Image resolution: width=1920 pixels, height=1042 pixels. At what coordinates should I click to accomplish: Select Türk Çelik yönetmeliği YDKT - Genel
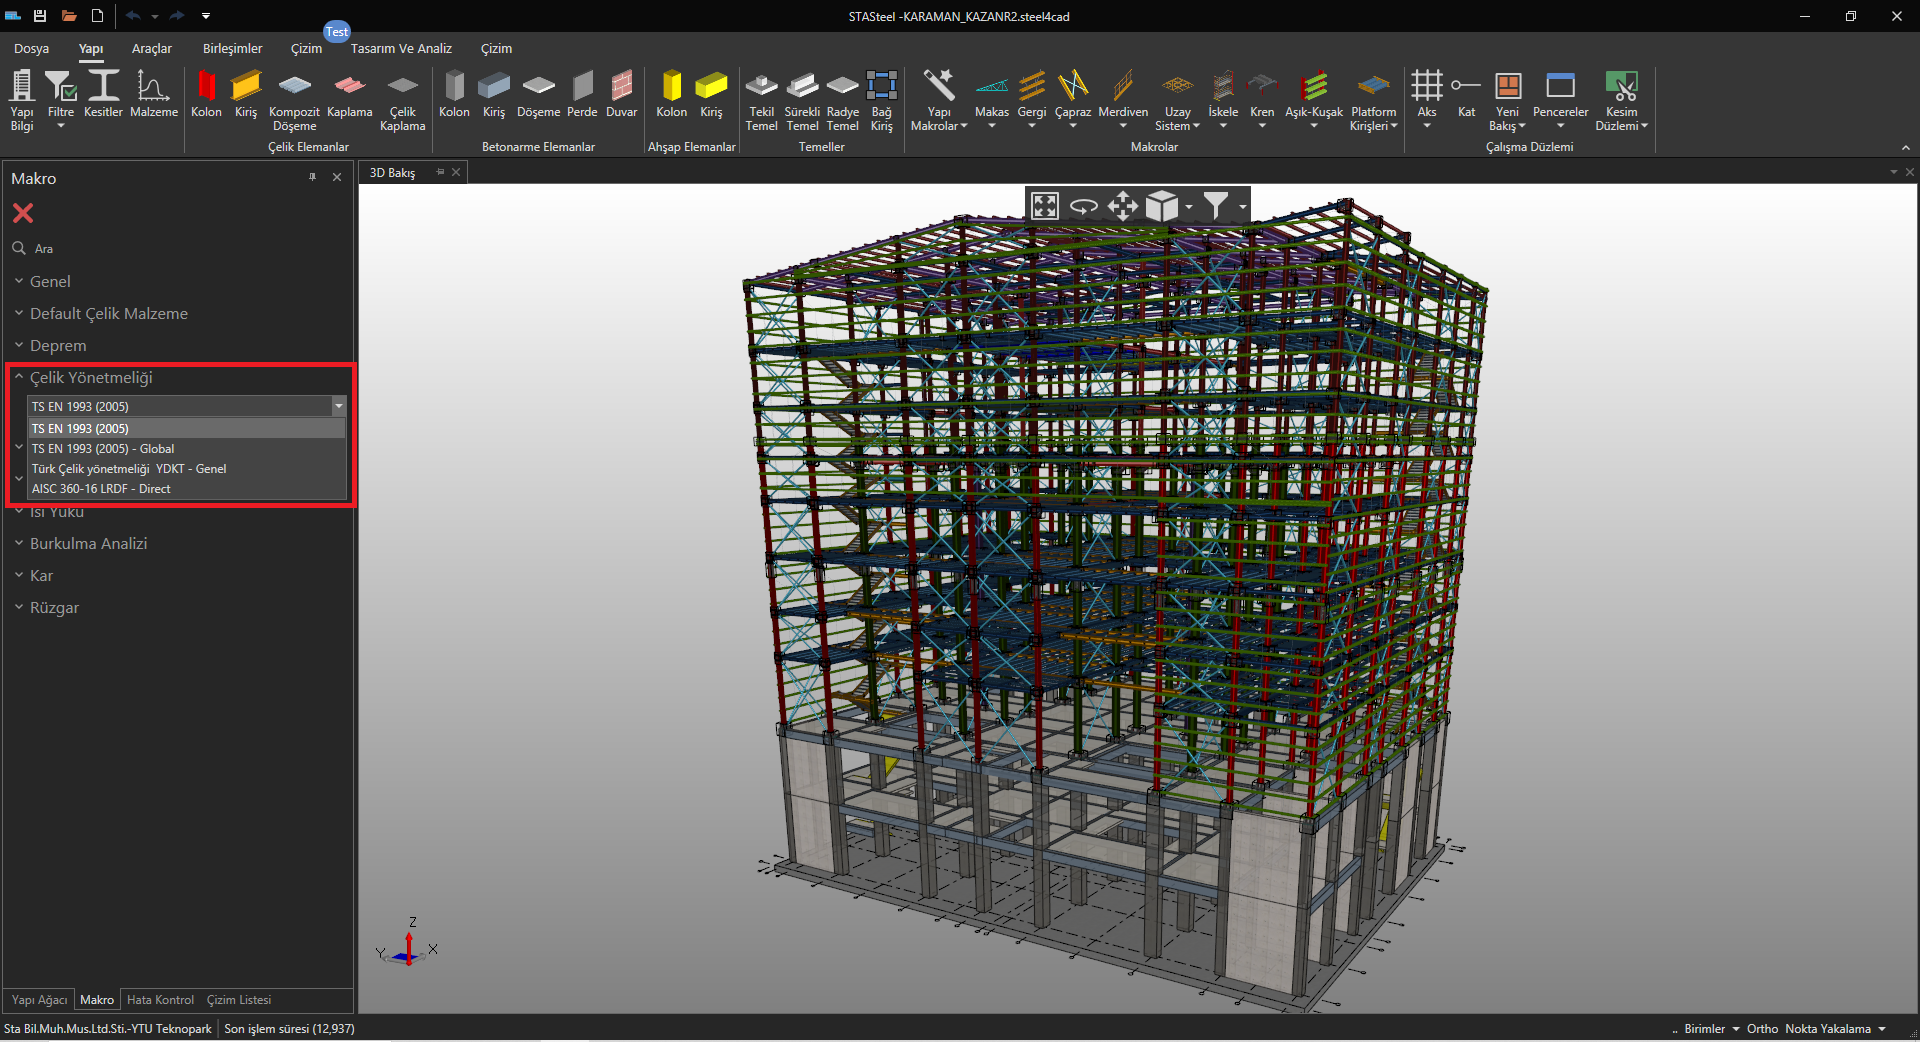[x=129, y=469]
